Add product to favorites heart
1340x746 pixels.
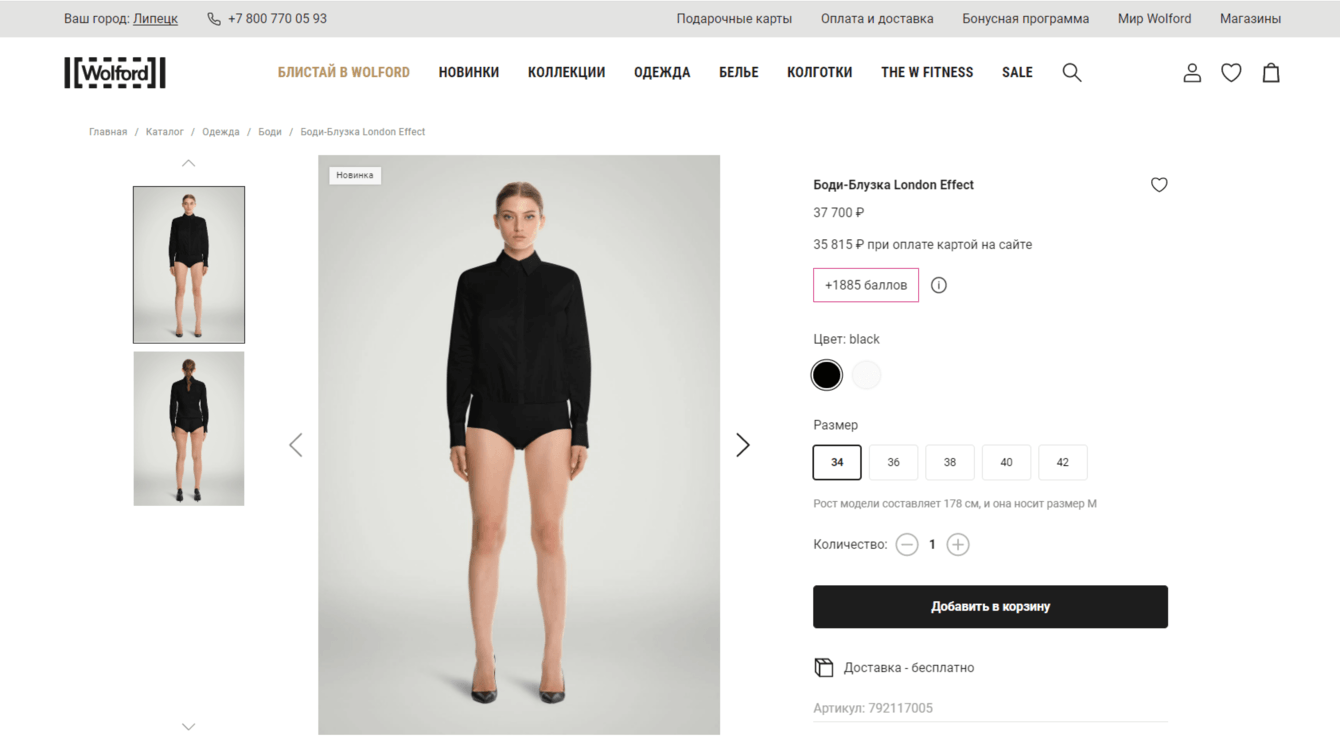pos(1159,185)
